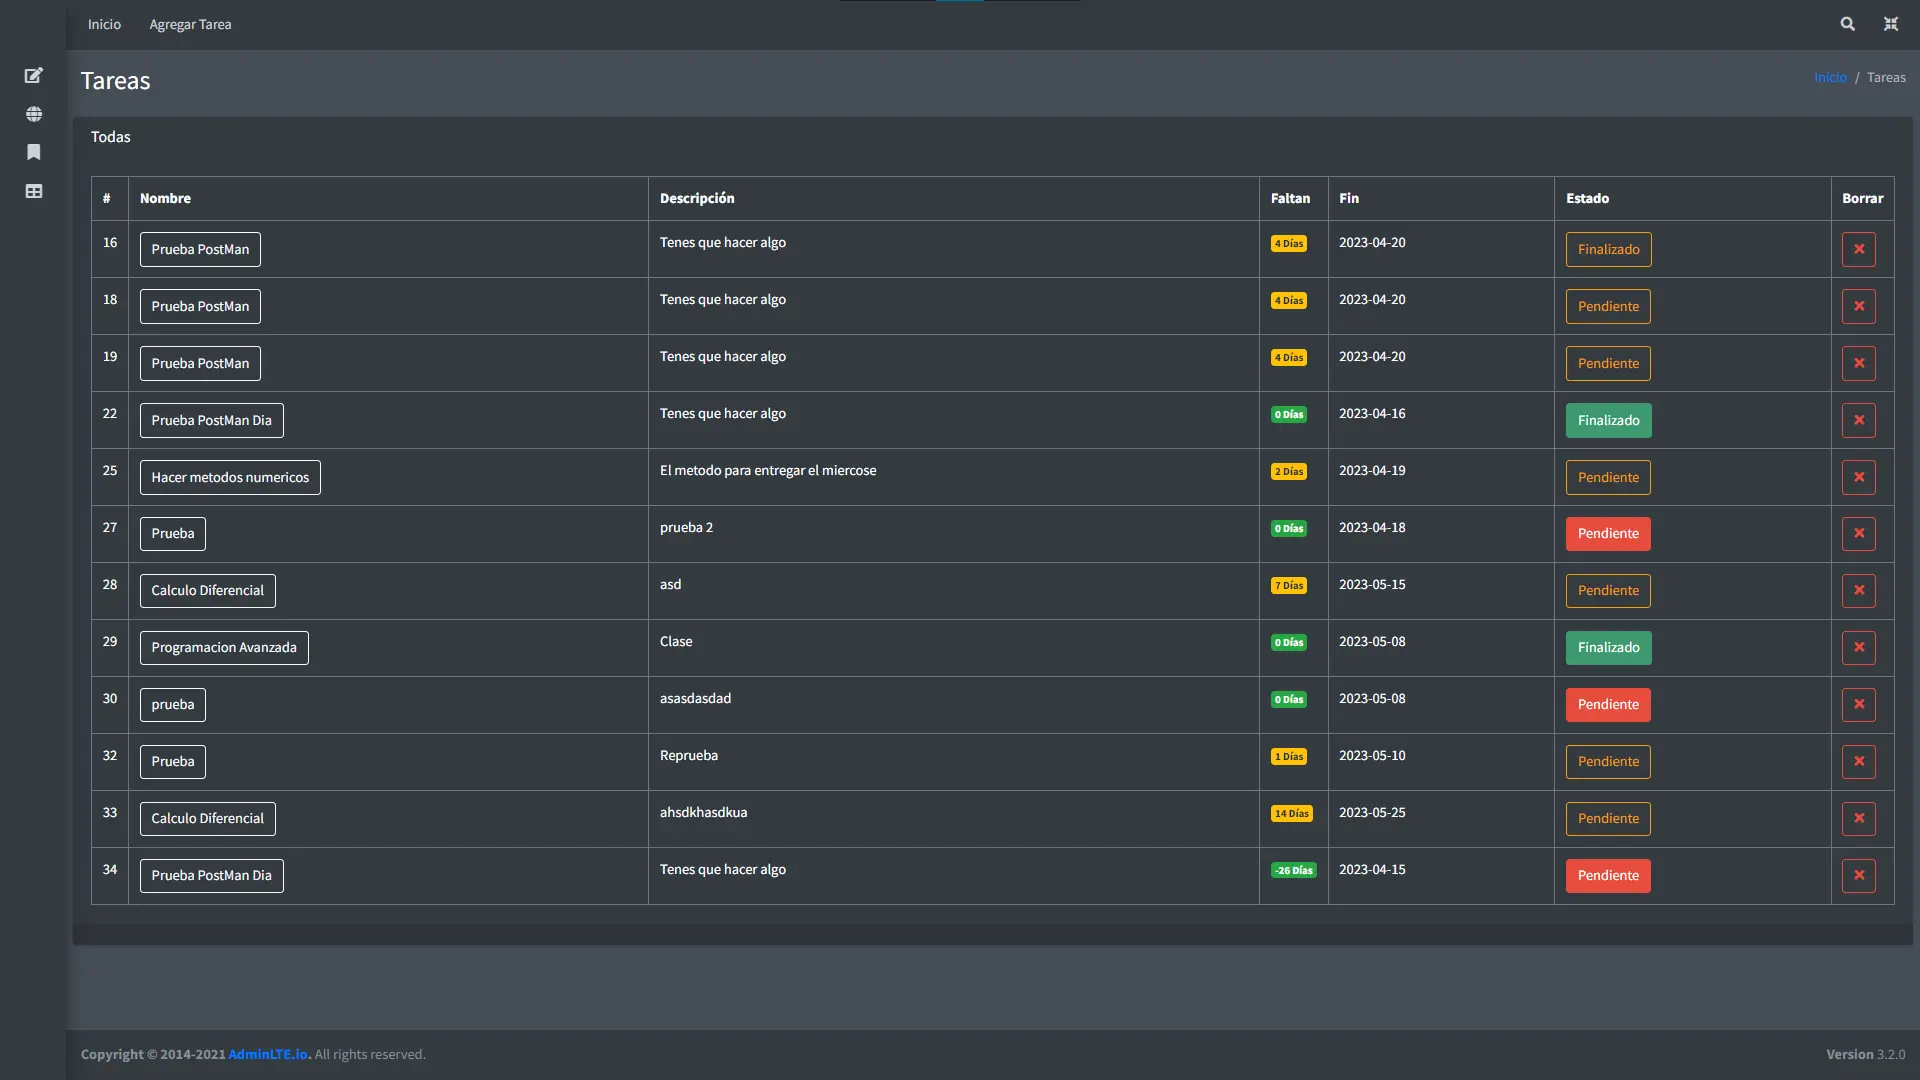The image size is (1920, 1080).
Task: Toggle red Pendiente status for task 34
Action: 1608,875
